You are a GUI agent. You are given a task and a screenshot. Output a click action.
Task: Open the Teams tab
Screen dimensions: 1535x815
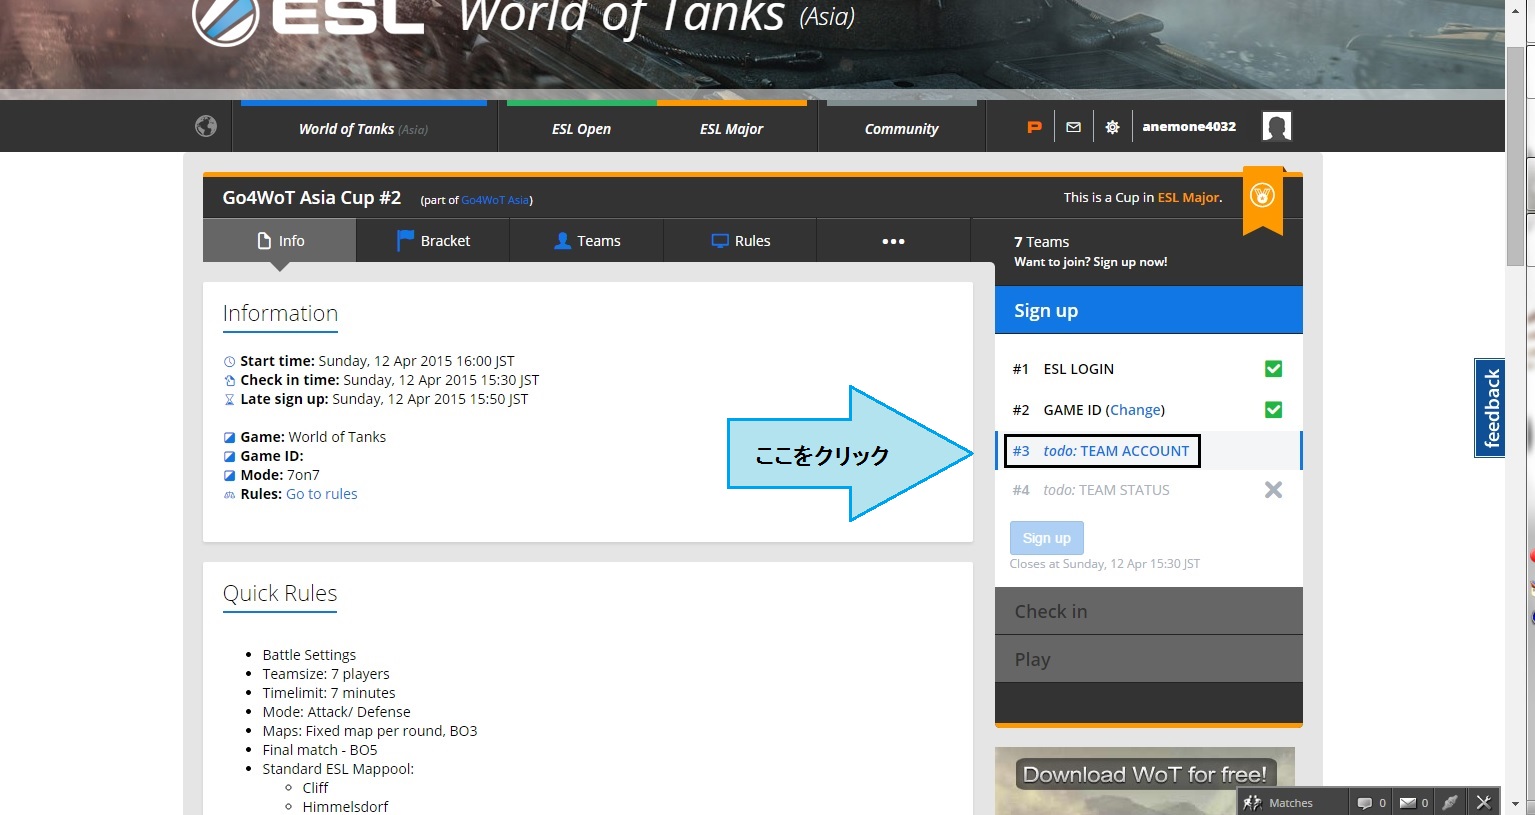point(587,241)
